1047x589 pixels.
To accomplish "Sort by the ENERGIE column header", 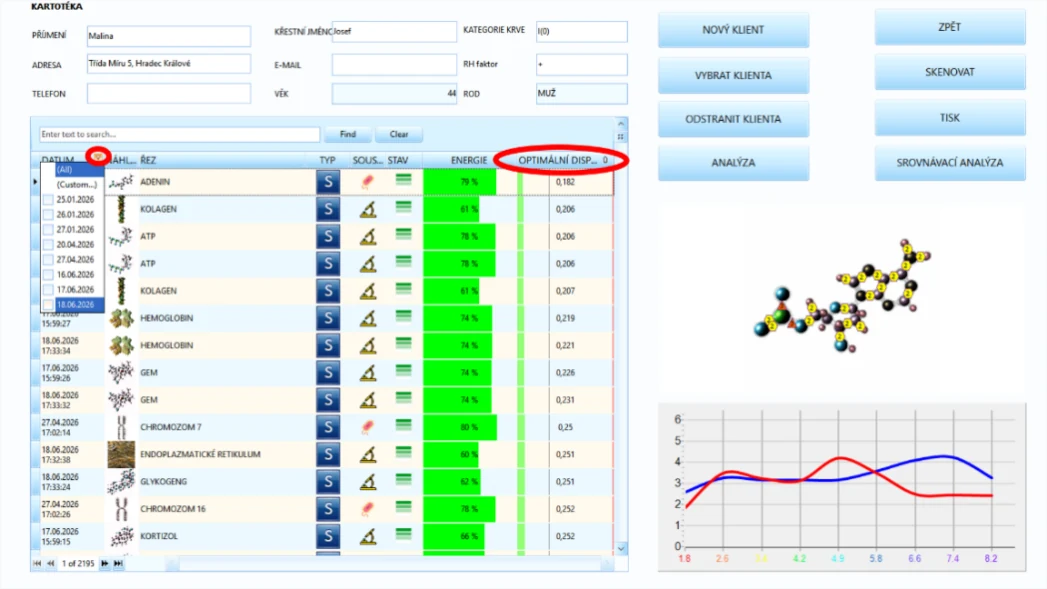I will [x=469, y=160].
